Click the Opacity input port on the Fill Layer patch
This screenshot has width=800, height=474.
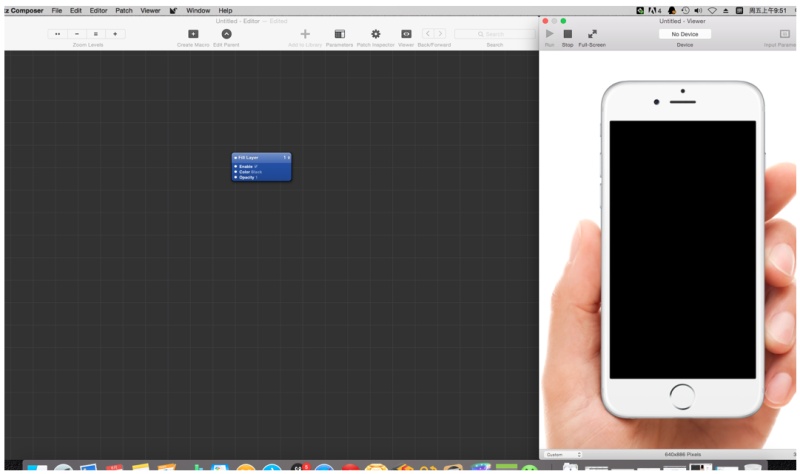236,177
